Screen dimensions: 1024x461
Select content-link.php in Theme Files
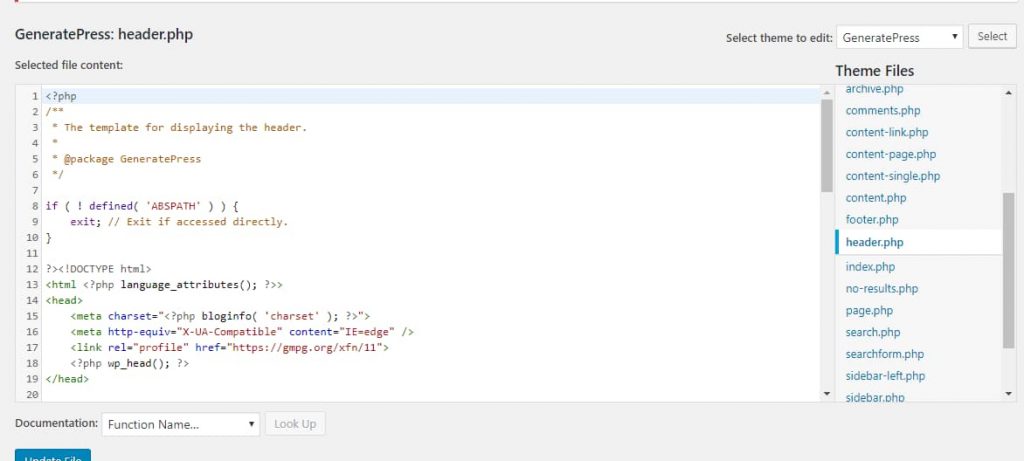click(x=887, y=132)
